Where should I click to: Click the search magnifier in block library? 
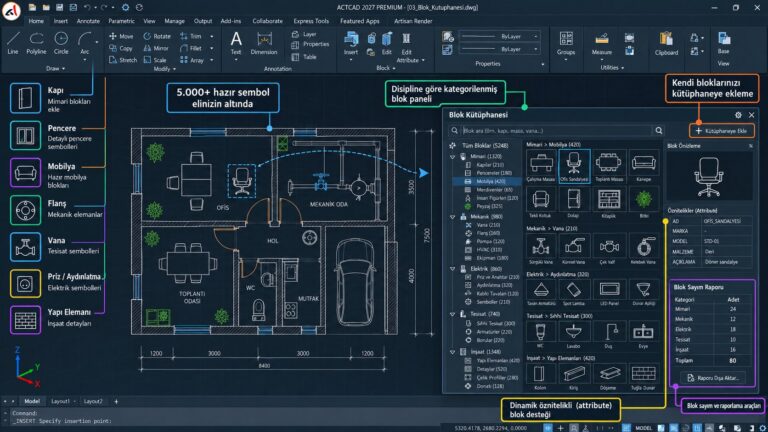point(659,130)
